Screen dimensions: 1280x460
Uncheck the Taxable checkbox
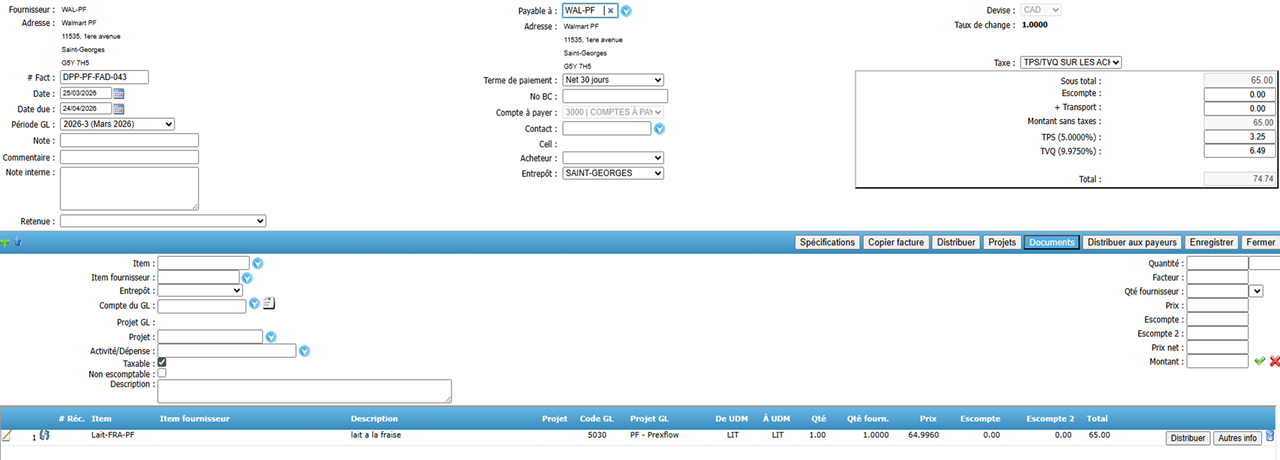pos(162,363)
